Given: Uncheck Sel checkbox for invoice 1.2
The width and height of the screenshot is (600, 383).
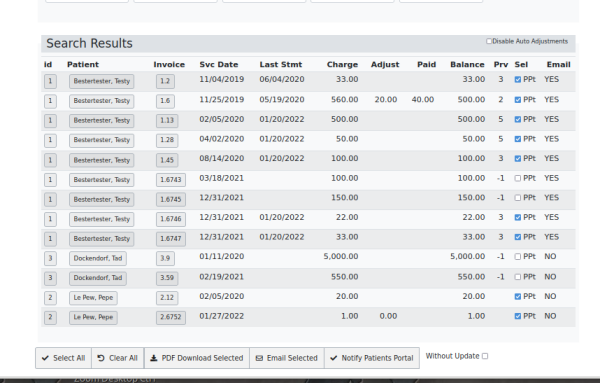Looking at the screenshot, I should (x=518, y=80).
